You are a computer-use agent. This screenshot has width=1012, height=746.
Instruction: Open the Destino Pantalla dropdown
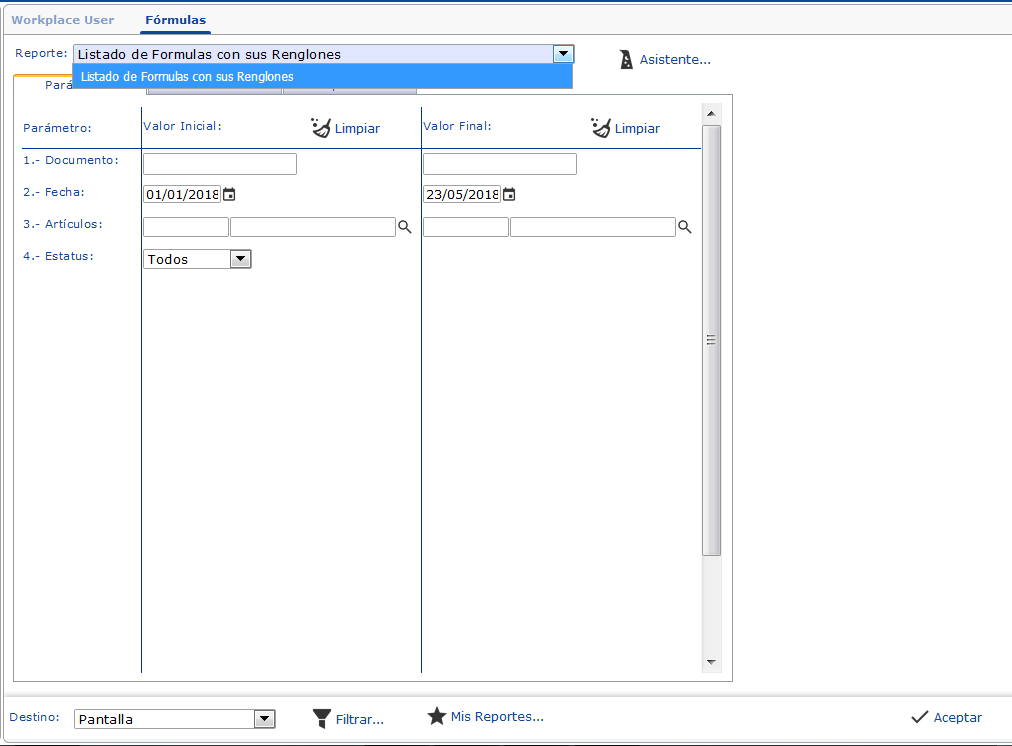[x=264, y=719]
